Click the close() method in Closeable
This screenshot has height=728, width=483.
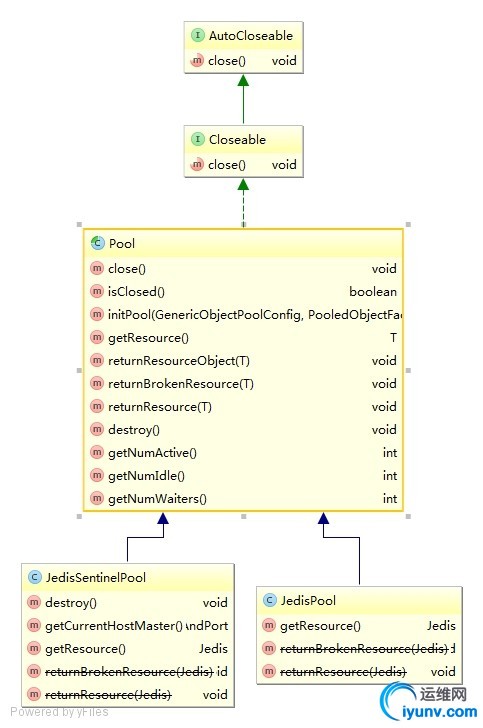point(227,165)
